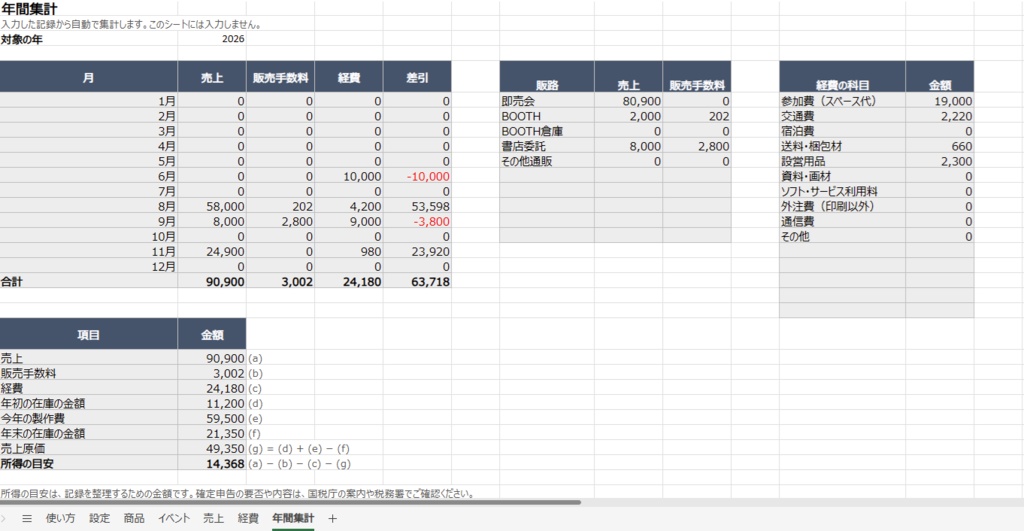The height and width of the screenshot is (531, 1024).
Task: Select the 所得の目安 value 14,368
Action: (x=212, y=464)
